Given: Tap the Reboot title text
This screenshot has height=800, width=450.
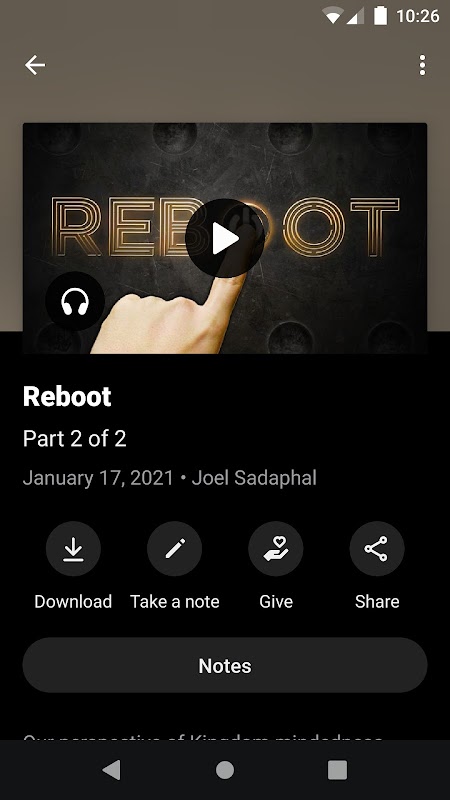Looking at the screenshot, I should click(x=67, y=396).
